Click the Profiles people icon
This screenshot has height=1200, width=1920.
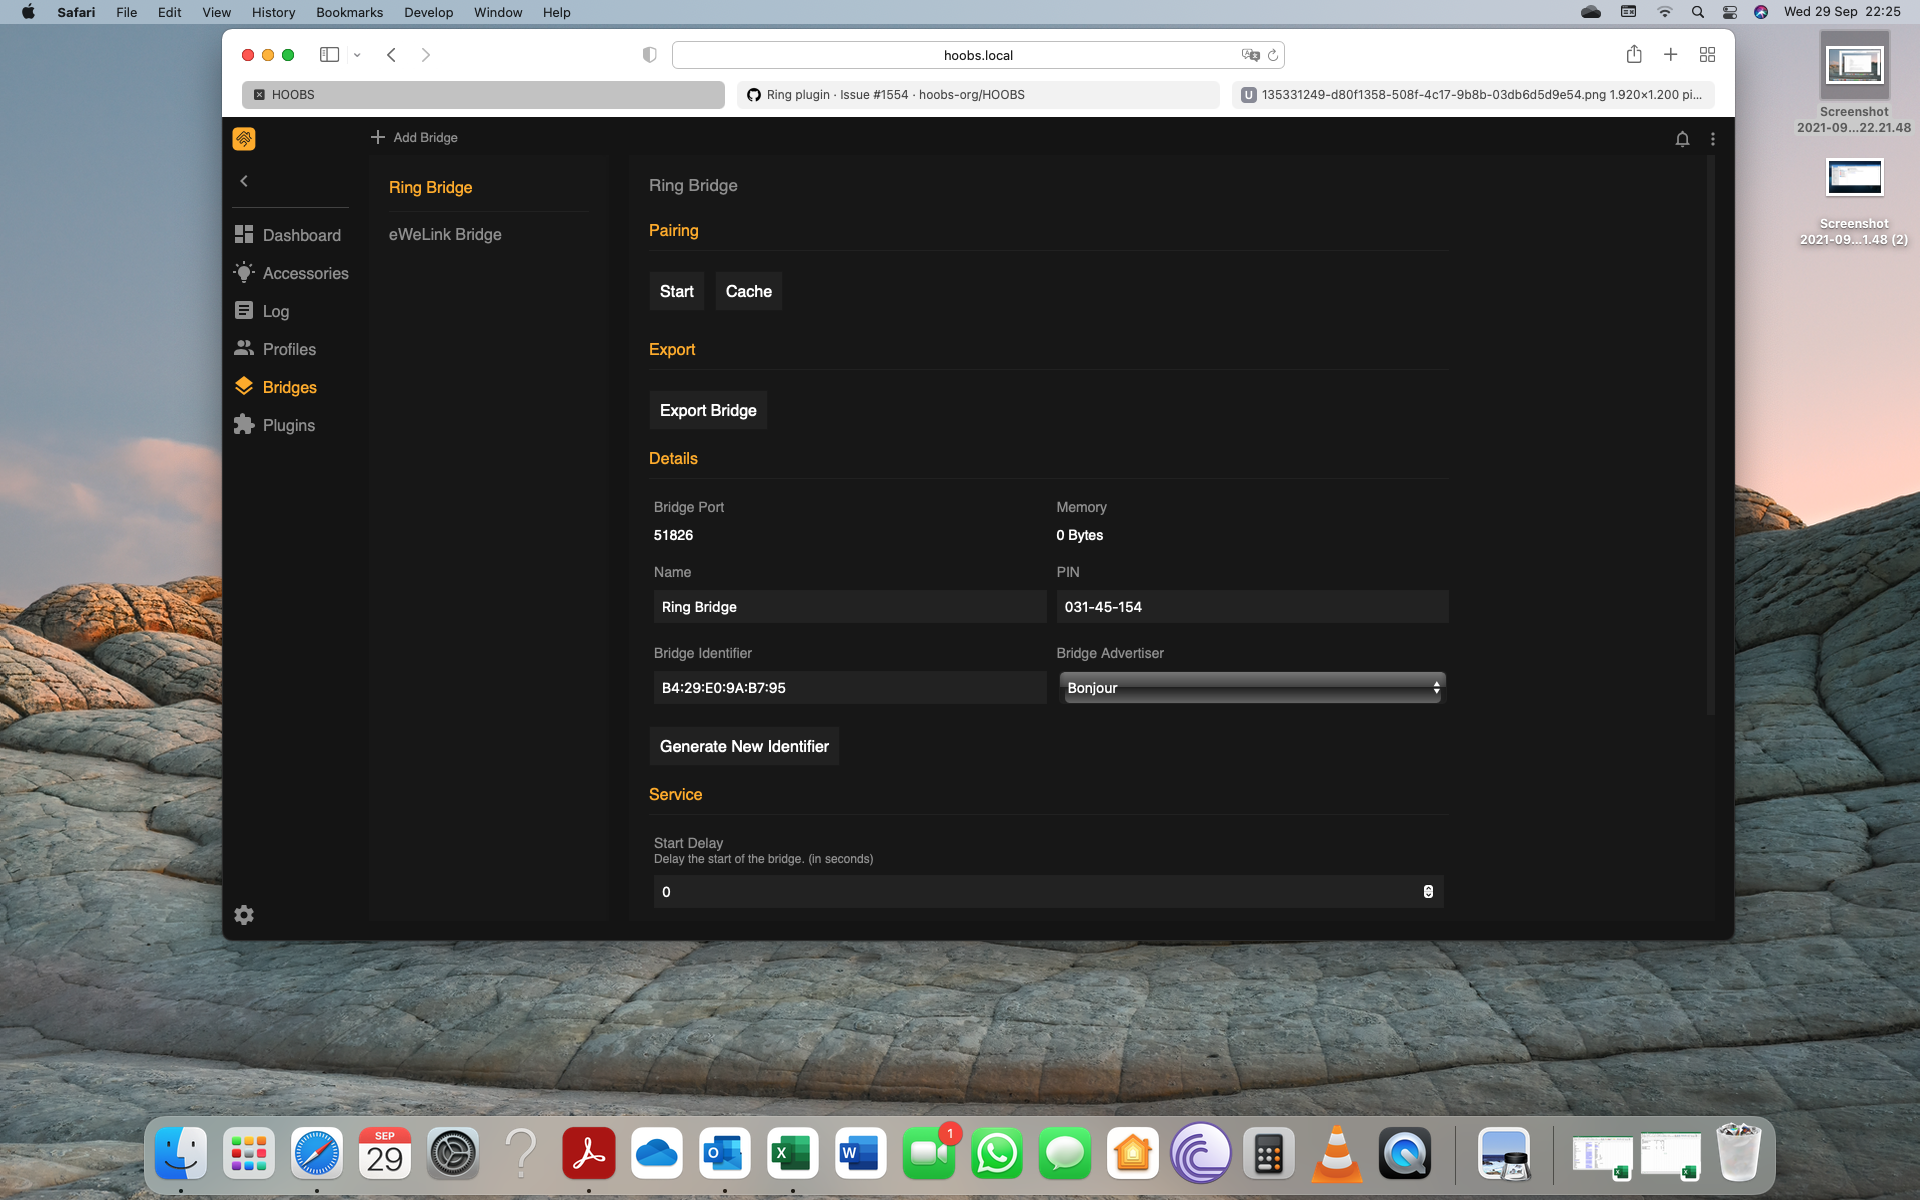(x=244, y=348)
